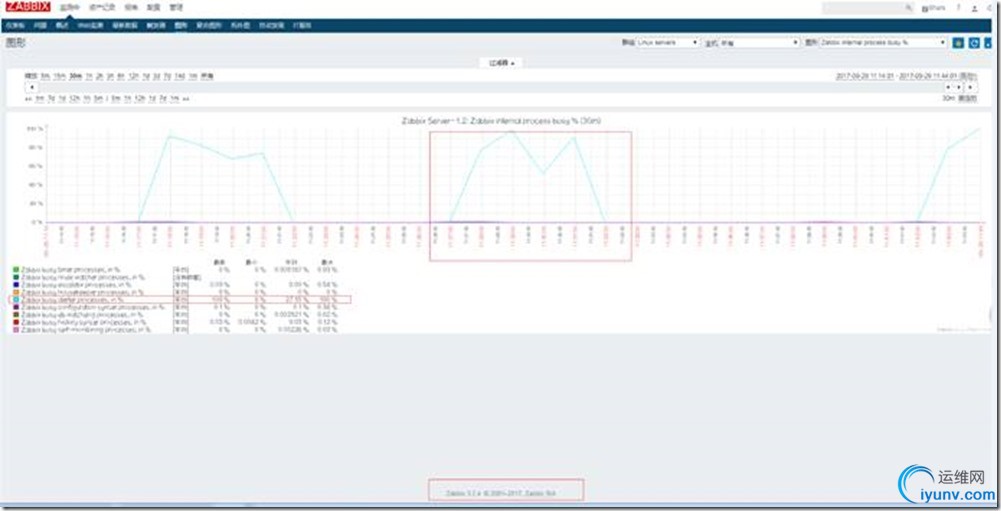1001x511 pixels.
Task: Go to the Web监测 submenu tab
Action: (91, 26)
